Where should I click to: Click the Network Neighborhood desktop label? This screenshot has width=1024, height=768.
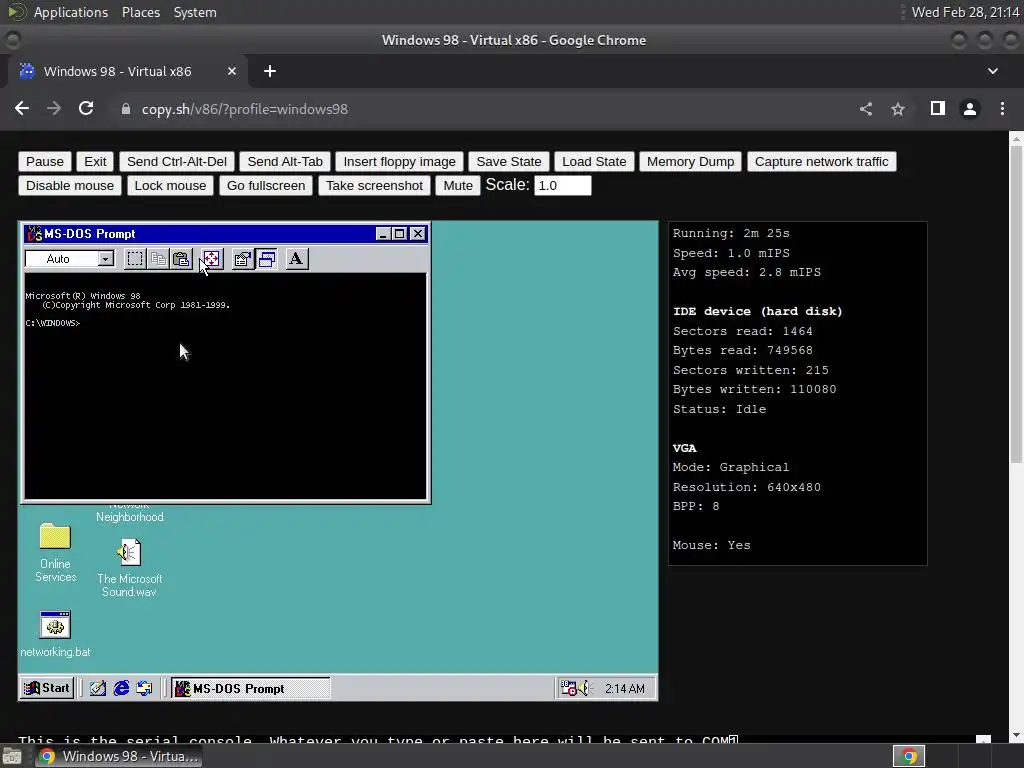pyautogui.click(x=130, y=511)
